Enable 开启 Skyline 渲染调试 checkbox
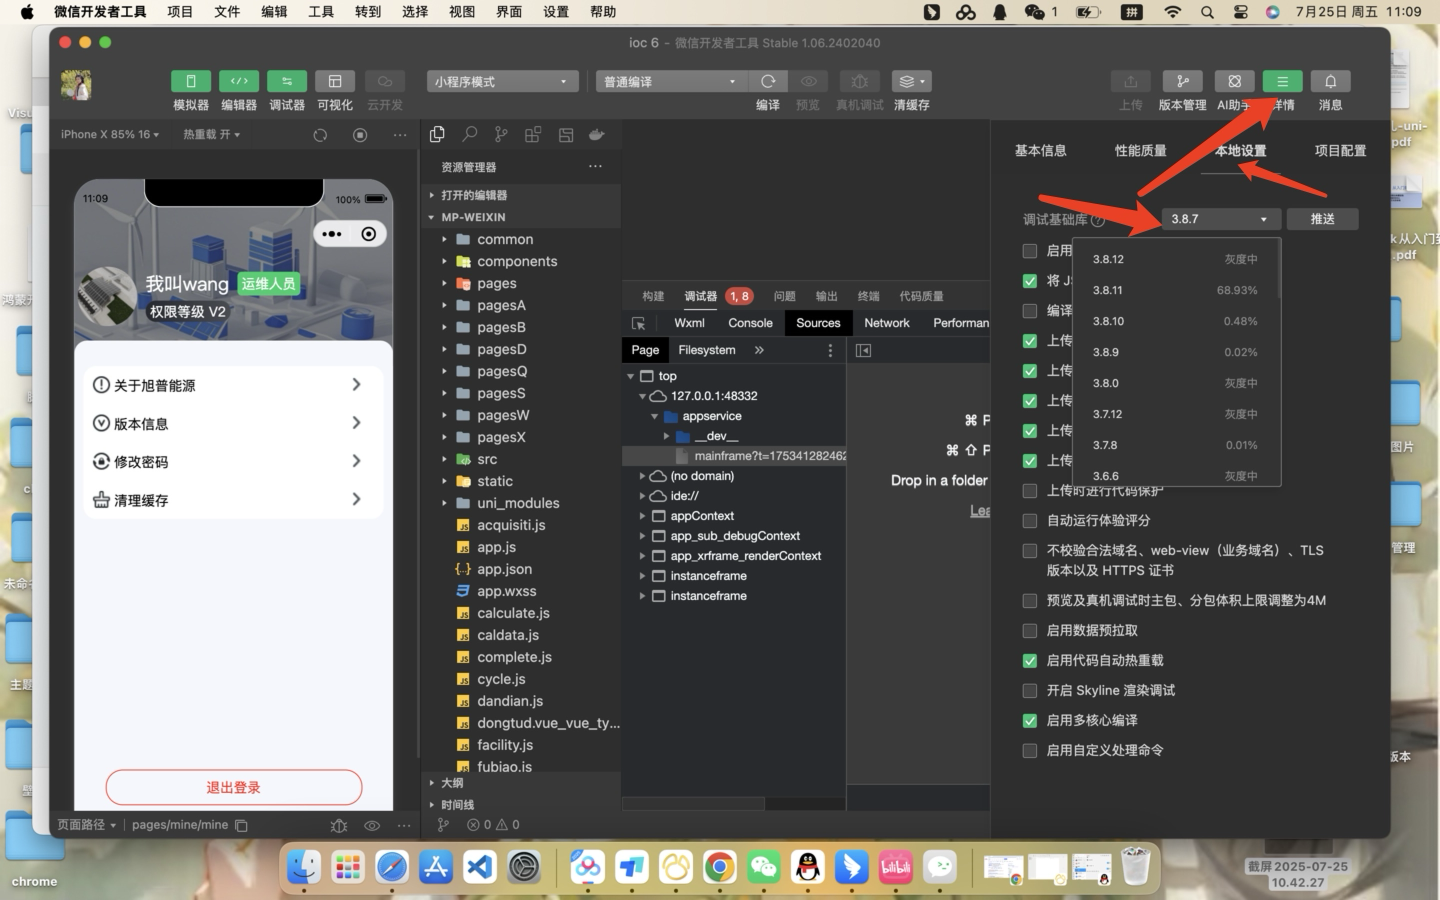 1030,690
